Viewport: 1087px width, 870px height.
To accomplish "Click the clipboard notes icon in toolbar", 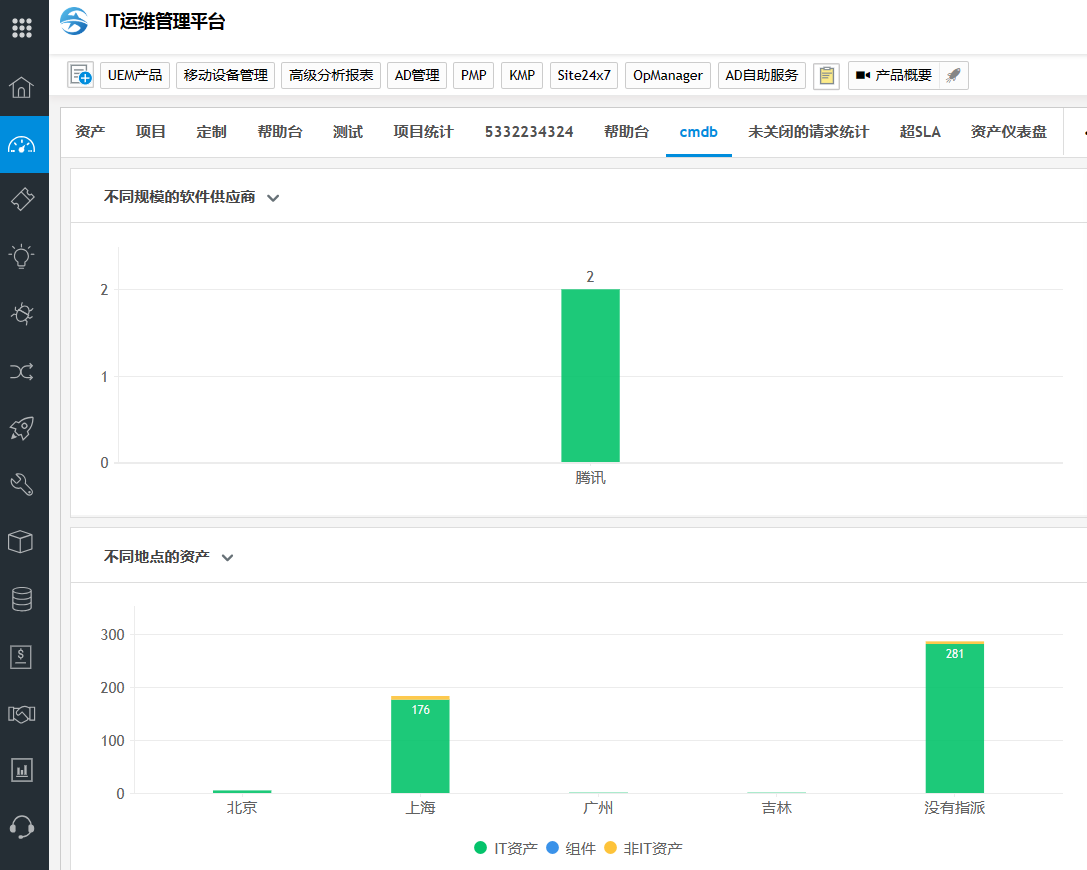I will pyautogui.click(x=826, y=76).
